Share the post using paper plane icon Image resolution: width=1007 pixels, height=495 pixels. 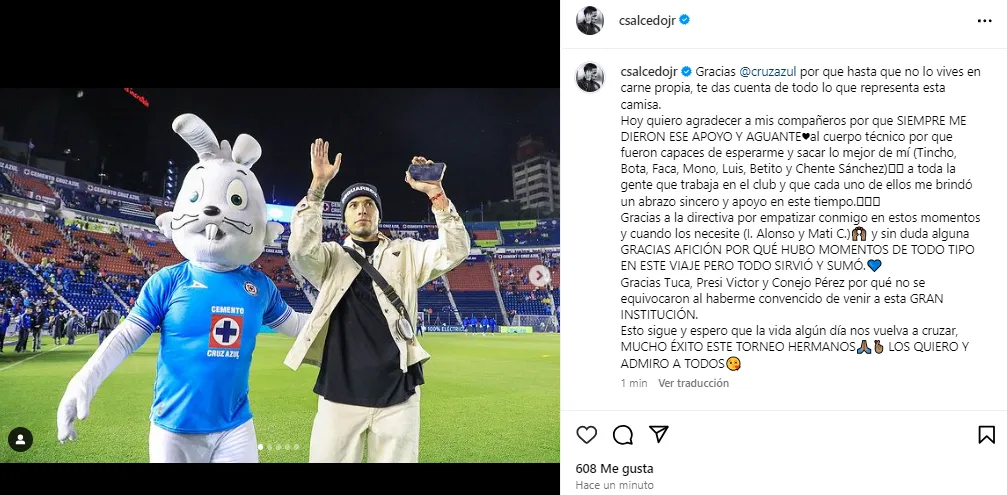[658, 434]
